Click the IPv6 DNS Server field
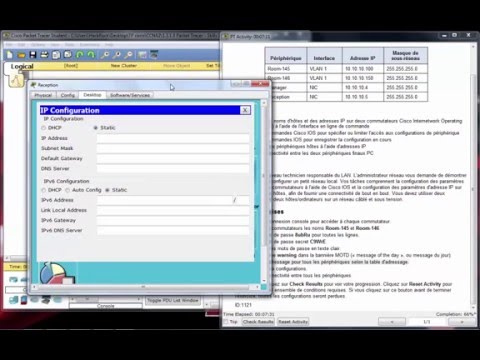This screenshot has height=360, width=480. coord(173,231)
